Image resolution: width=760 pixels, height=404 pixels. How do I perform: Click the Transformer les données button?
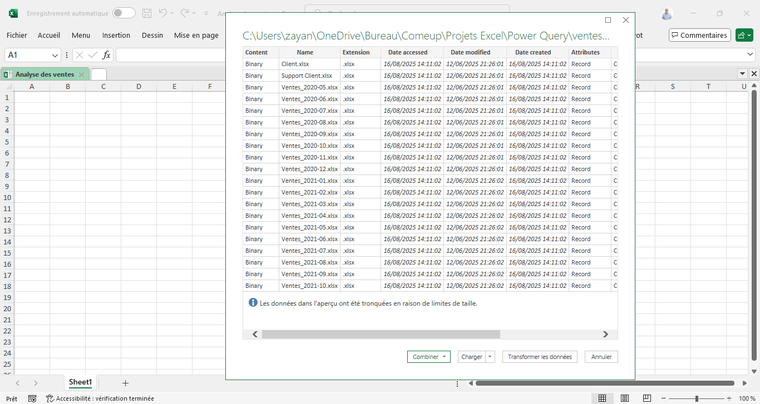tap(539, 356)
